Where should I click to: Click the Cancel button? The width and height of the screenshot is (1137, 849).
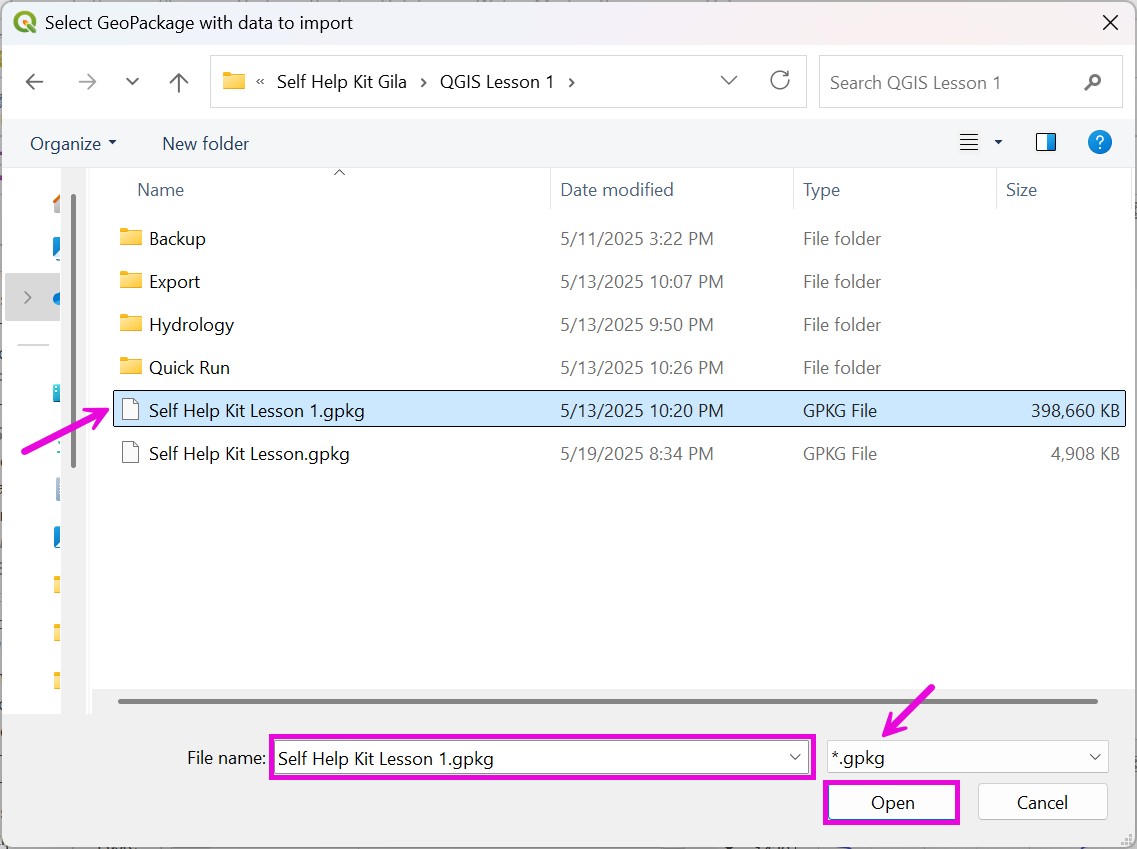pyautogui.click(x=1042, y=803)
